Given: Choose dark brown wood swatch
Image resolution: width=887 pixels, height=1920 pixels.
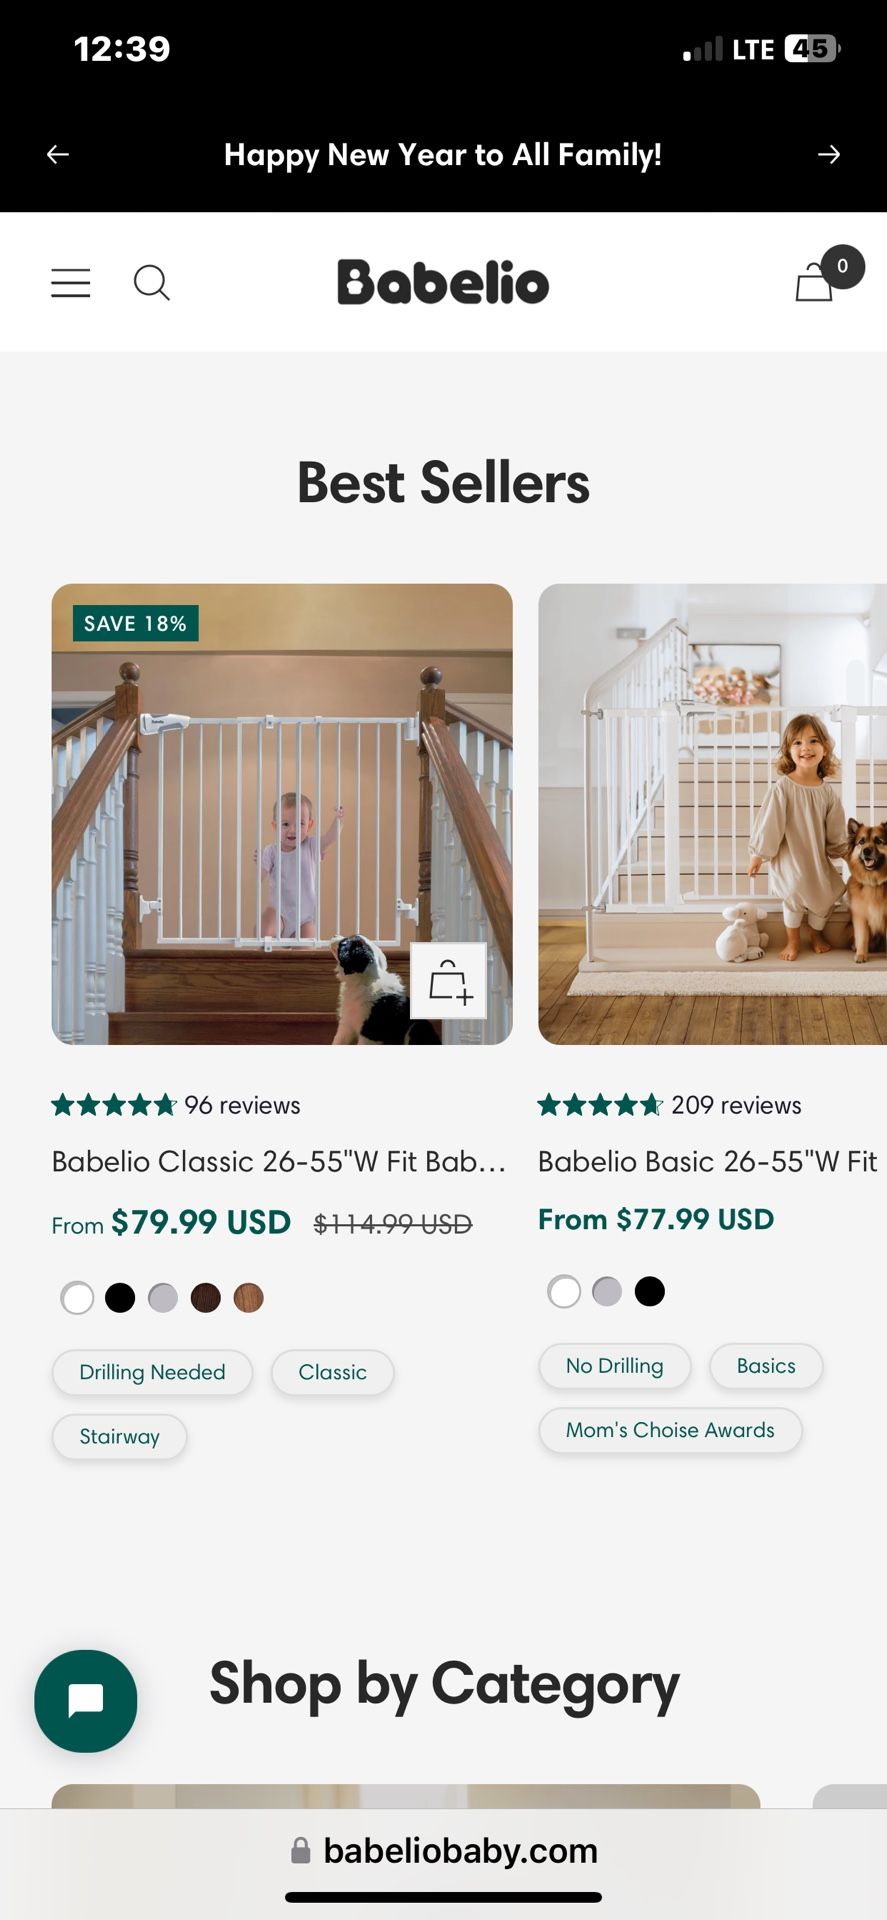Looking at the screenshot, I should point(206,1298).
